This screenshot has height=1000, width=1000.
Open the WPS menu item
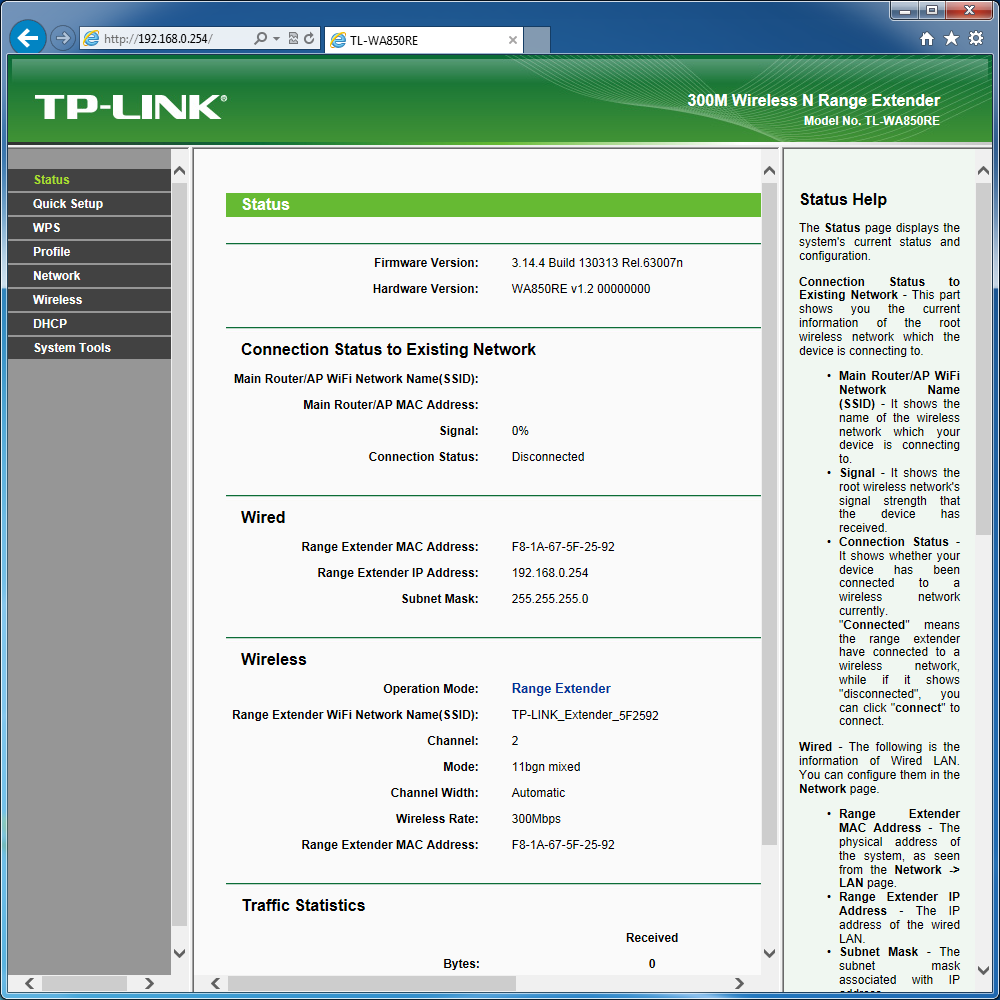(x=89, y=228)
